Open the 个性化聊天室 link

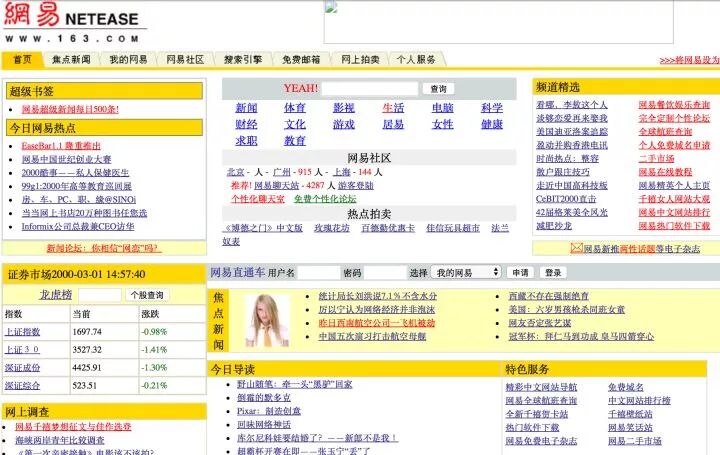point(258,199)
